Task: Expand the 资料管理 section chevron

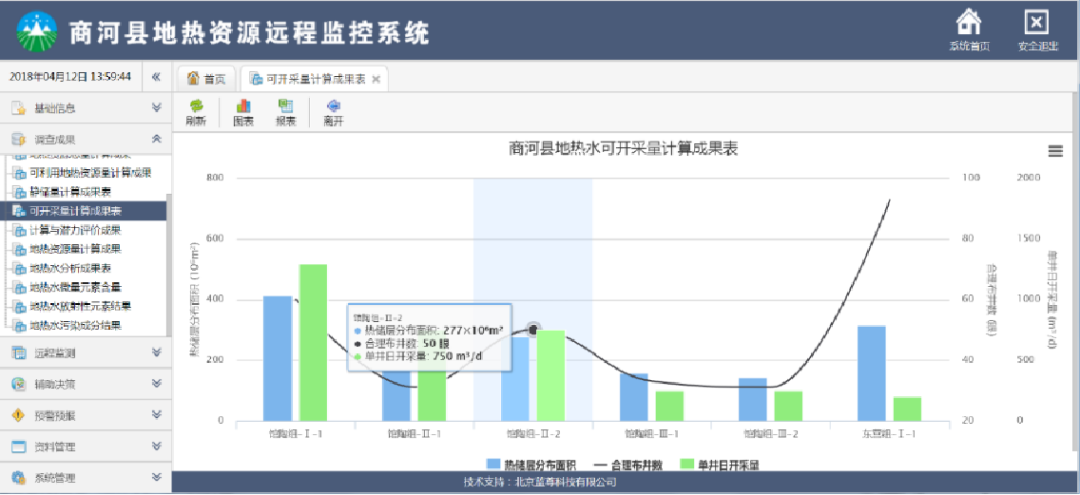Action: click(156, 447)
